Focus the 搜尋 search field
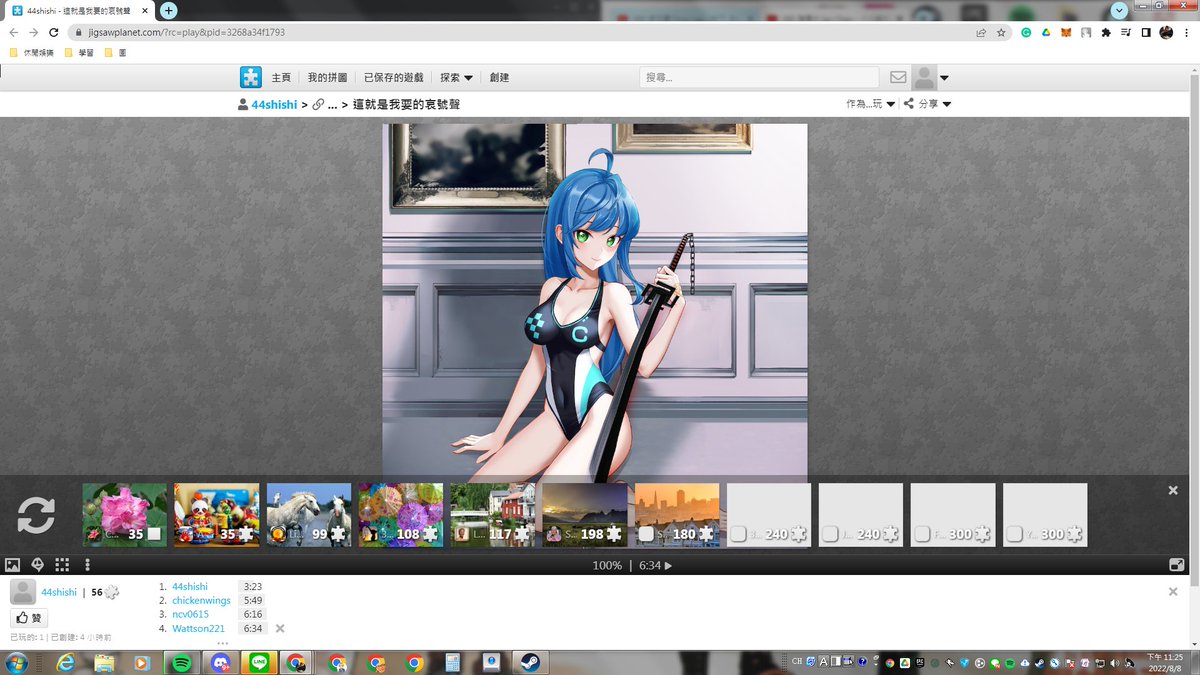 [x=758, y=77]
